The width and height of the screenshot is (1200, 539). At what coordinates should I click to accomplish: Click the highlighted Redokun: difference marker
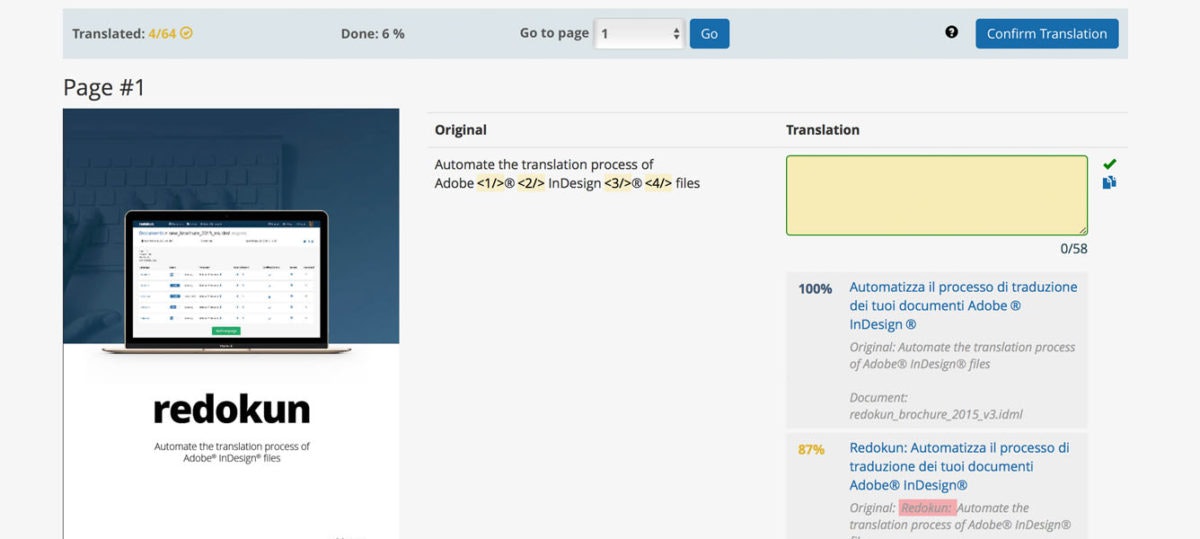click(928, 508)
